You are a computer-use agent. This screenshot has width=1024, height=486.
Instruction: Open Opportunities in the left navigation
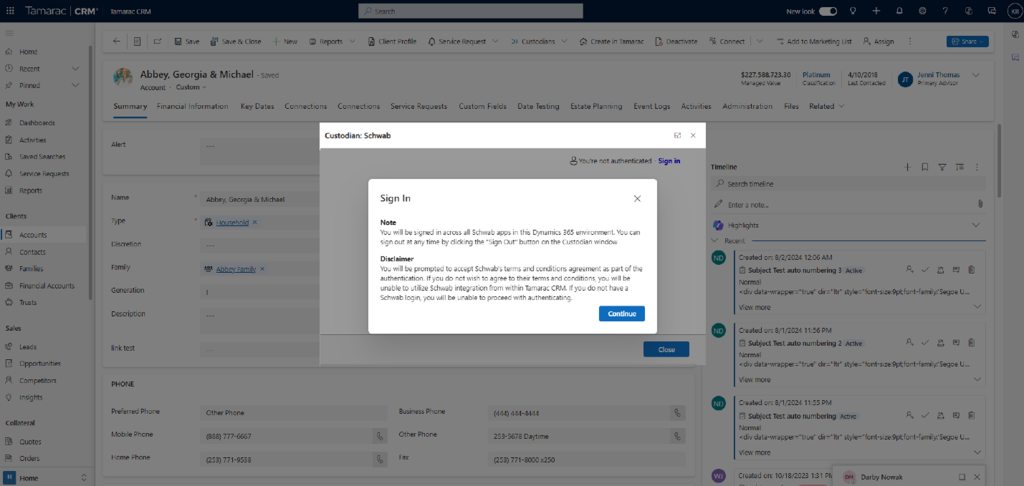coord(40,363)
